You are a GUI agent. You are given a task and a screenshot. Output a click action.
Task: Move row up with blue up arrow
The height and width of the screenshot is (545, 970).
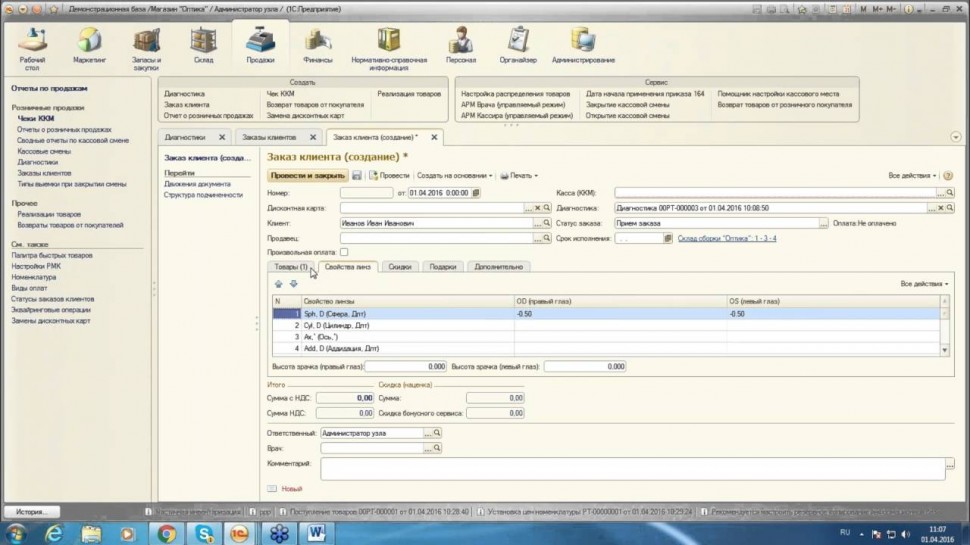click(279, 284)
